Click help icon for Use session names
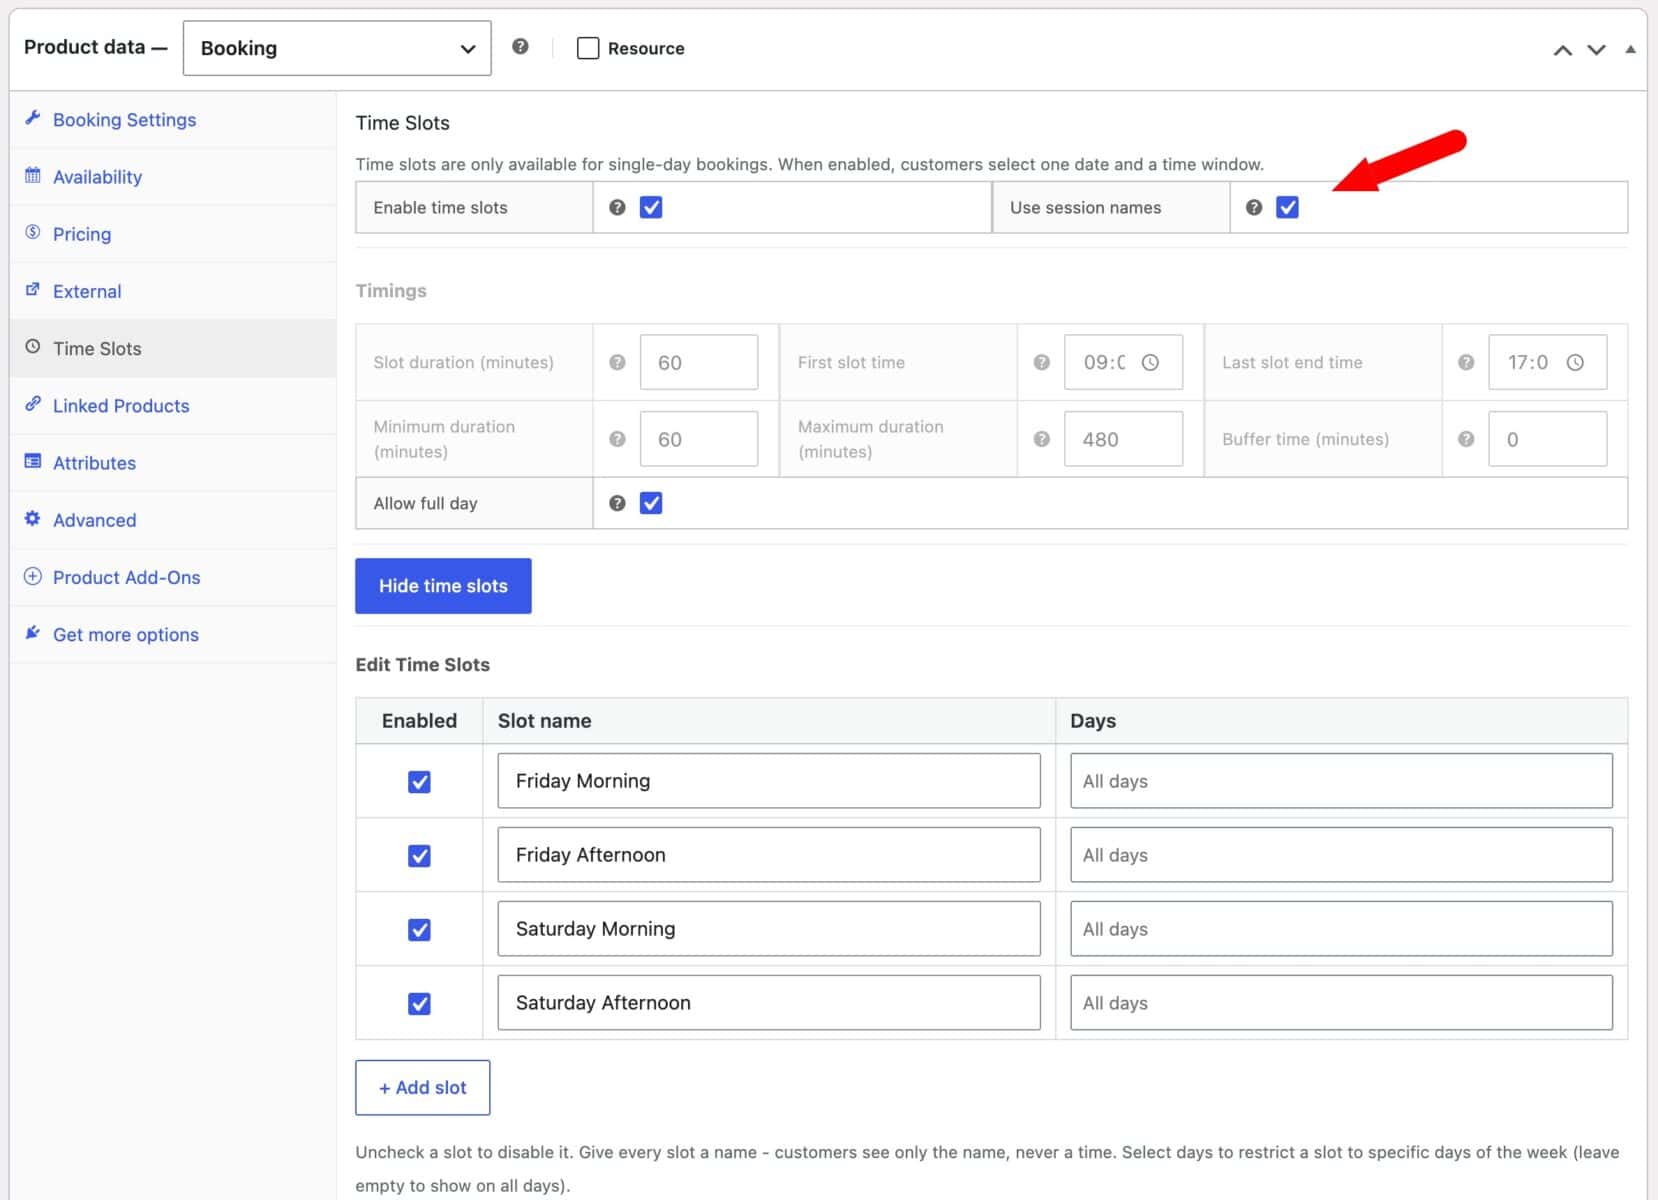 coord(1254,207)
